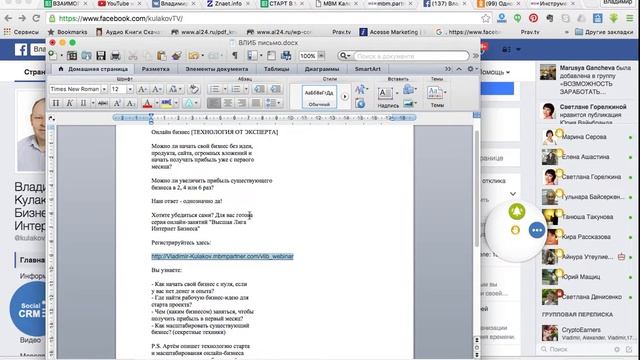
Task: Click the Word vertical scrollbar thumb
Action: coord(476,189)
